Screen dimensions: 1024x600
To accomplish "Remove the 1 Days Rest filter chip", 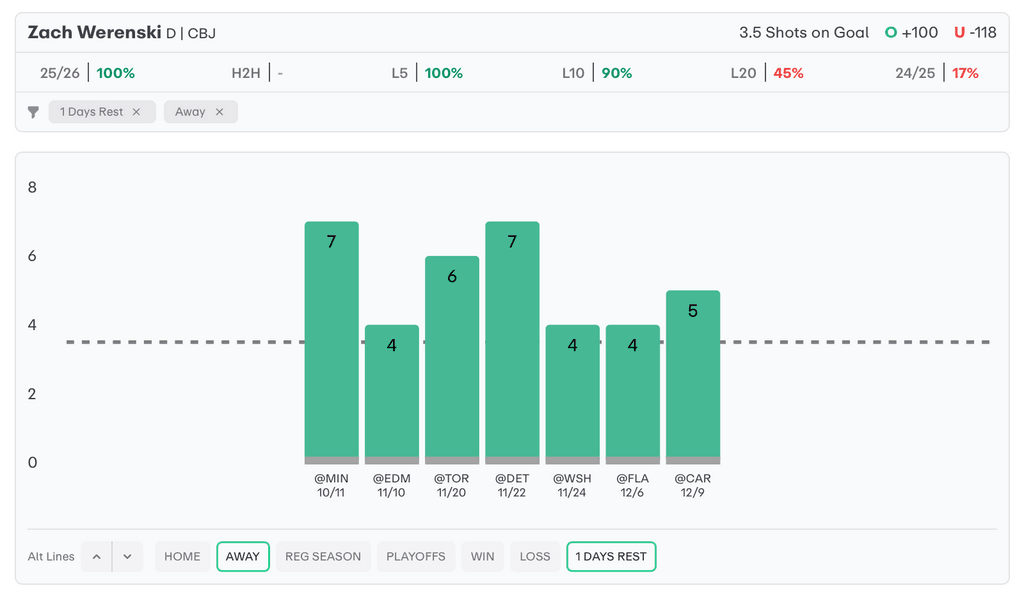I will (137, 112).
